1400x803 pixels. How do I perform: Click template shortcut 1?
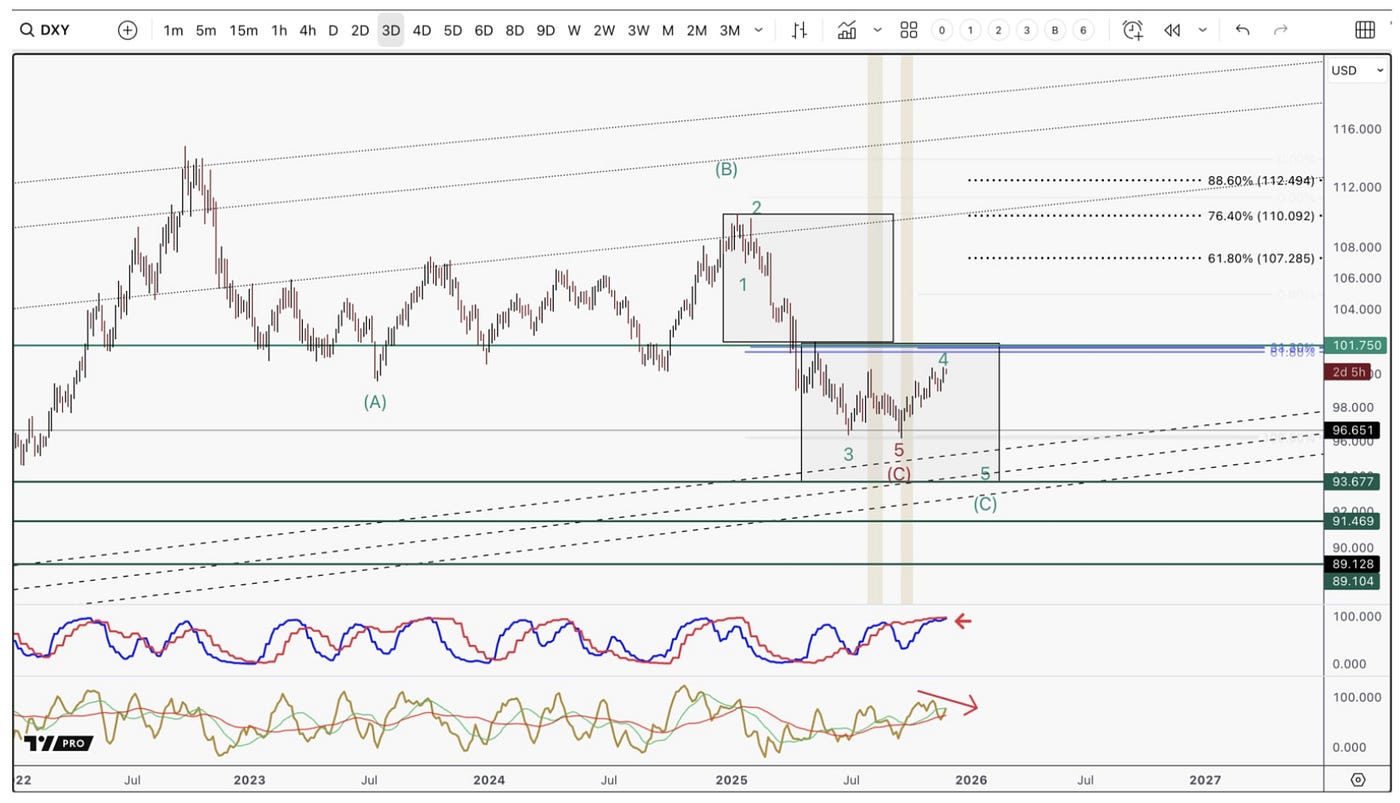[970, 30]
